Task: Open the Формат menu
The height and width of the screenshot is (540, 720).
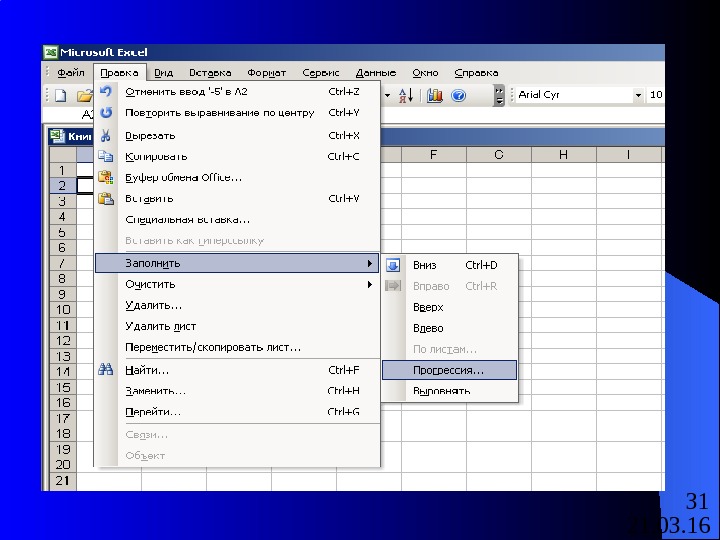Action: [266, 73]
